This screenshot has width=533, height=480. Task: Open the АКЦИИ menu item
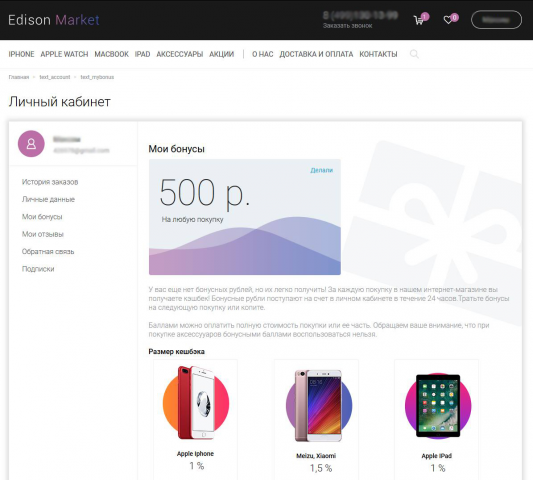pos(222,54)
